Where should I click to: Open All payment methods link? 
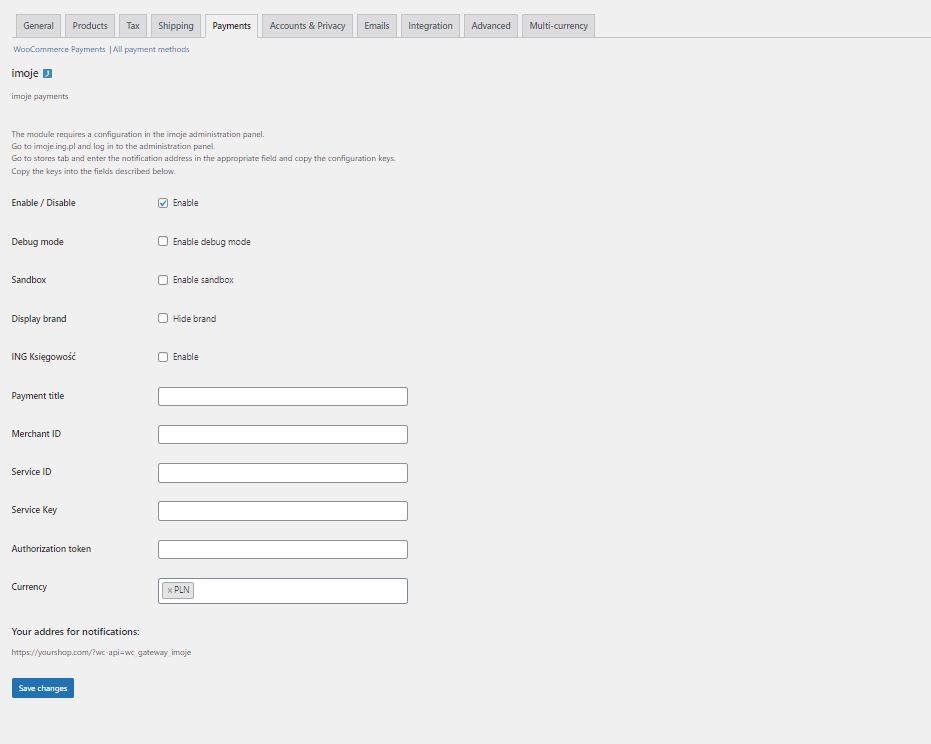click(x=151, y=49)
